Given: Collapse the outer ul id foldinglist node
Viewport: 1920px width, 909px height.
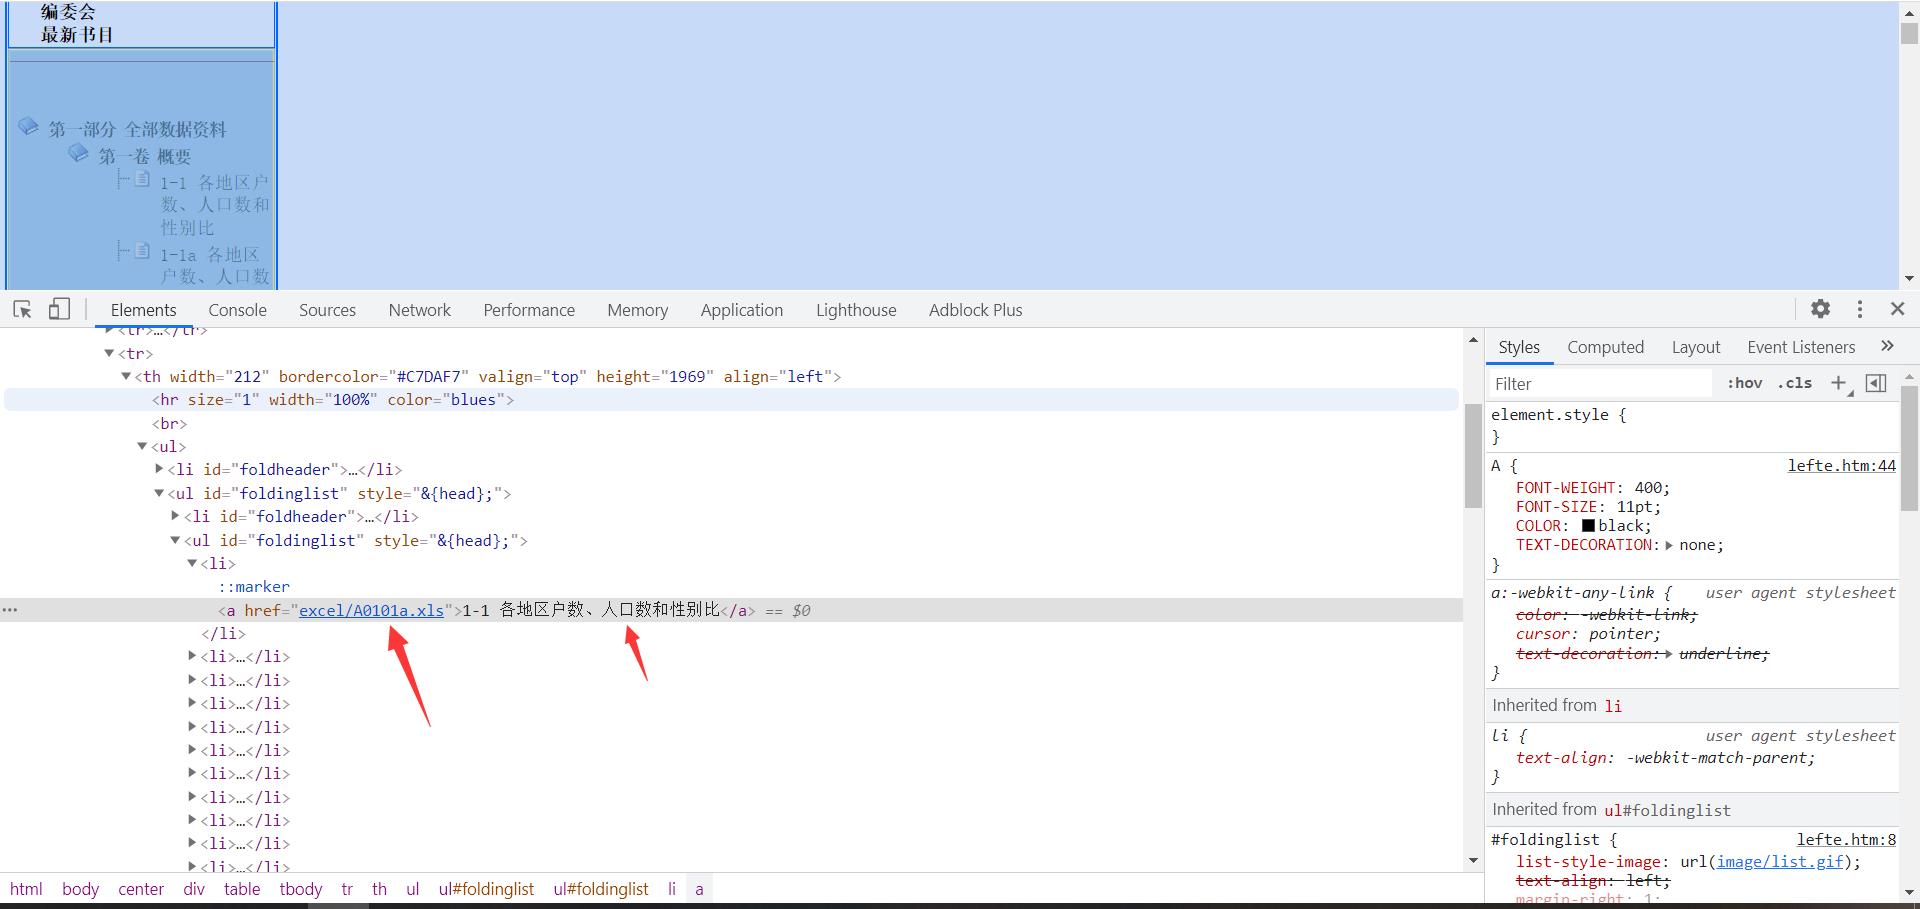Looking at the screenshot, I should (159, 493).
